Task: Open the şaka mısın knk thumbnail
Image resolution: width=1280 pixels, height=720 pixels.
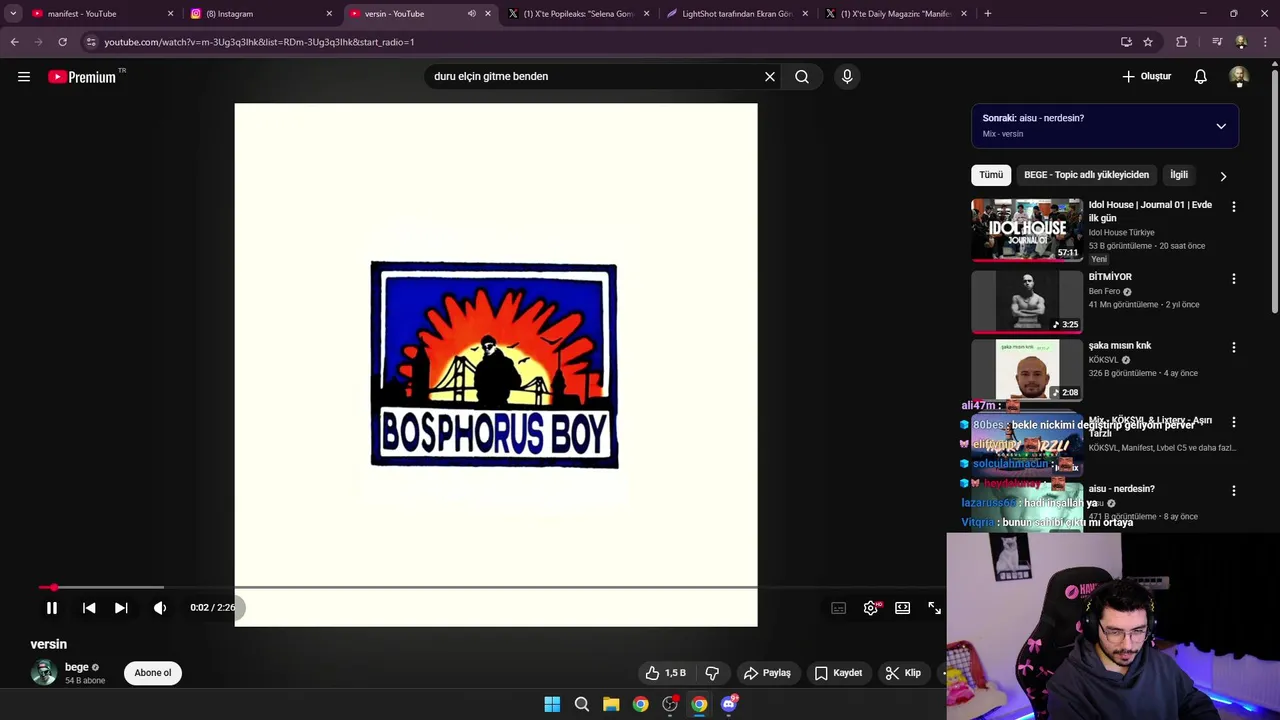Action: pos(1027,370)
